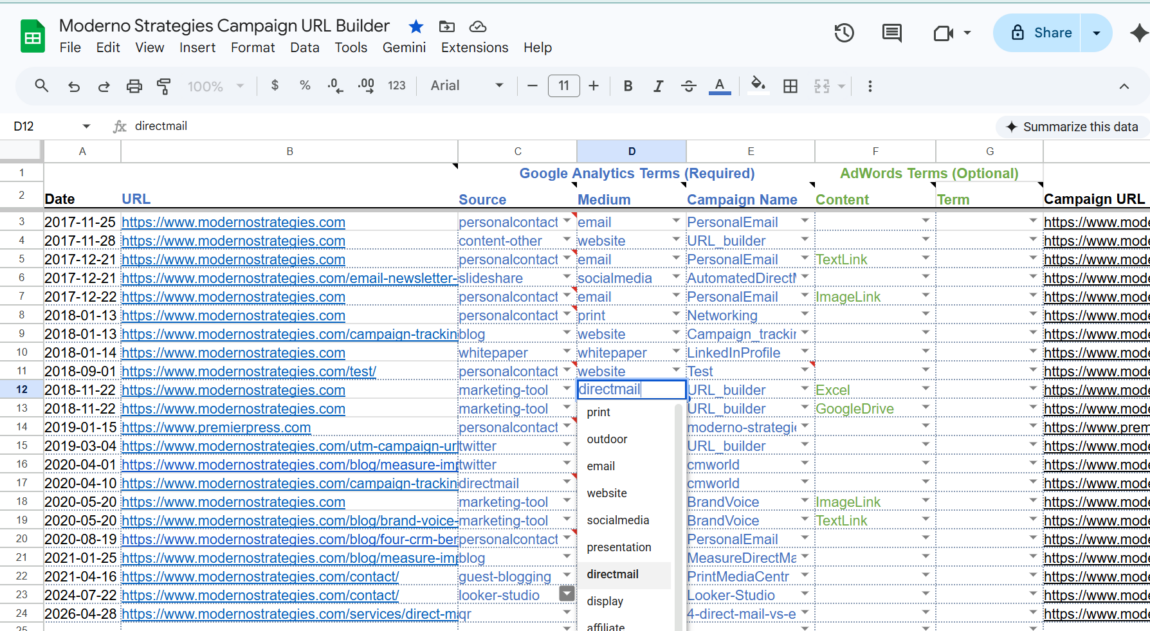Image resolution: width=1150 pixels, height=631 pixels.
Task: Select display from the dropdown list
Action: pyautogui.click(x=604, y=602)
